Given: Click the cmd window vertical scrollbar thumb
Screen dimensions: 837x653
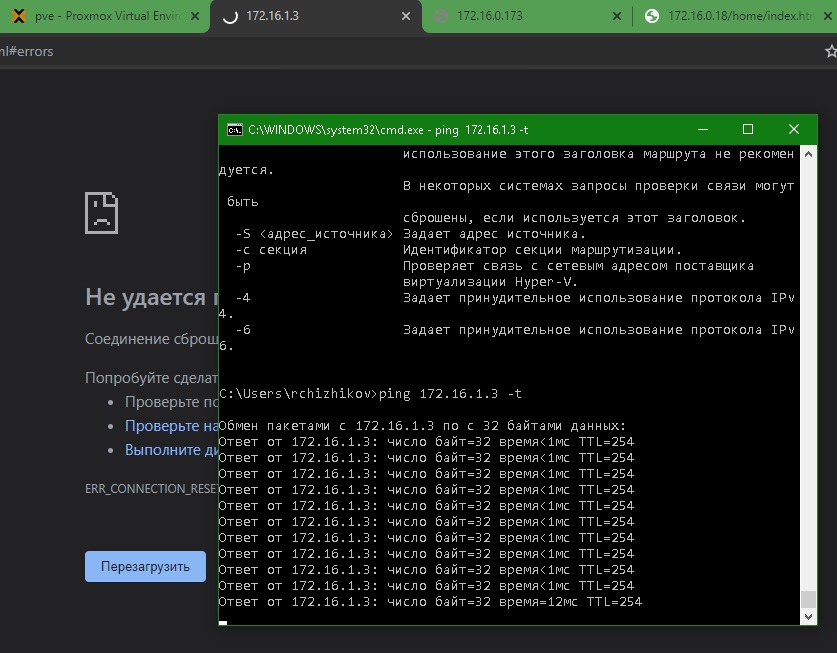Looking at the screenshot, I should point(809,600).
